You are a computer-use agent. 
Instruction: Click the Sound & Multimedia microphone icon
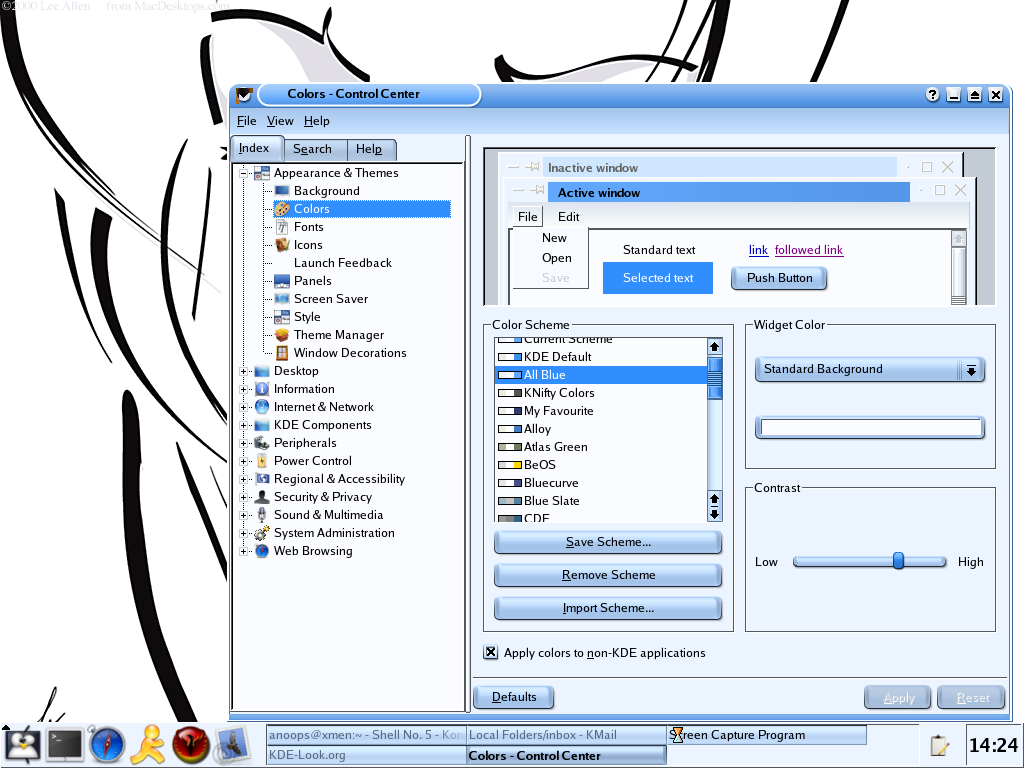click(262, 515)
